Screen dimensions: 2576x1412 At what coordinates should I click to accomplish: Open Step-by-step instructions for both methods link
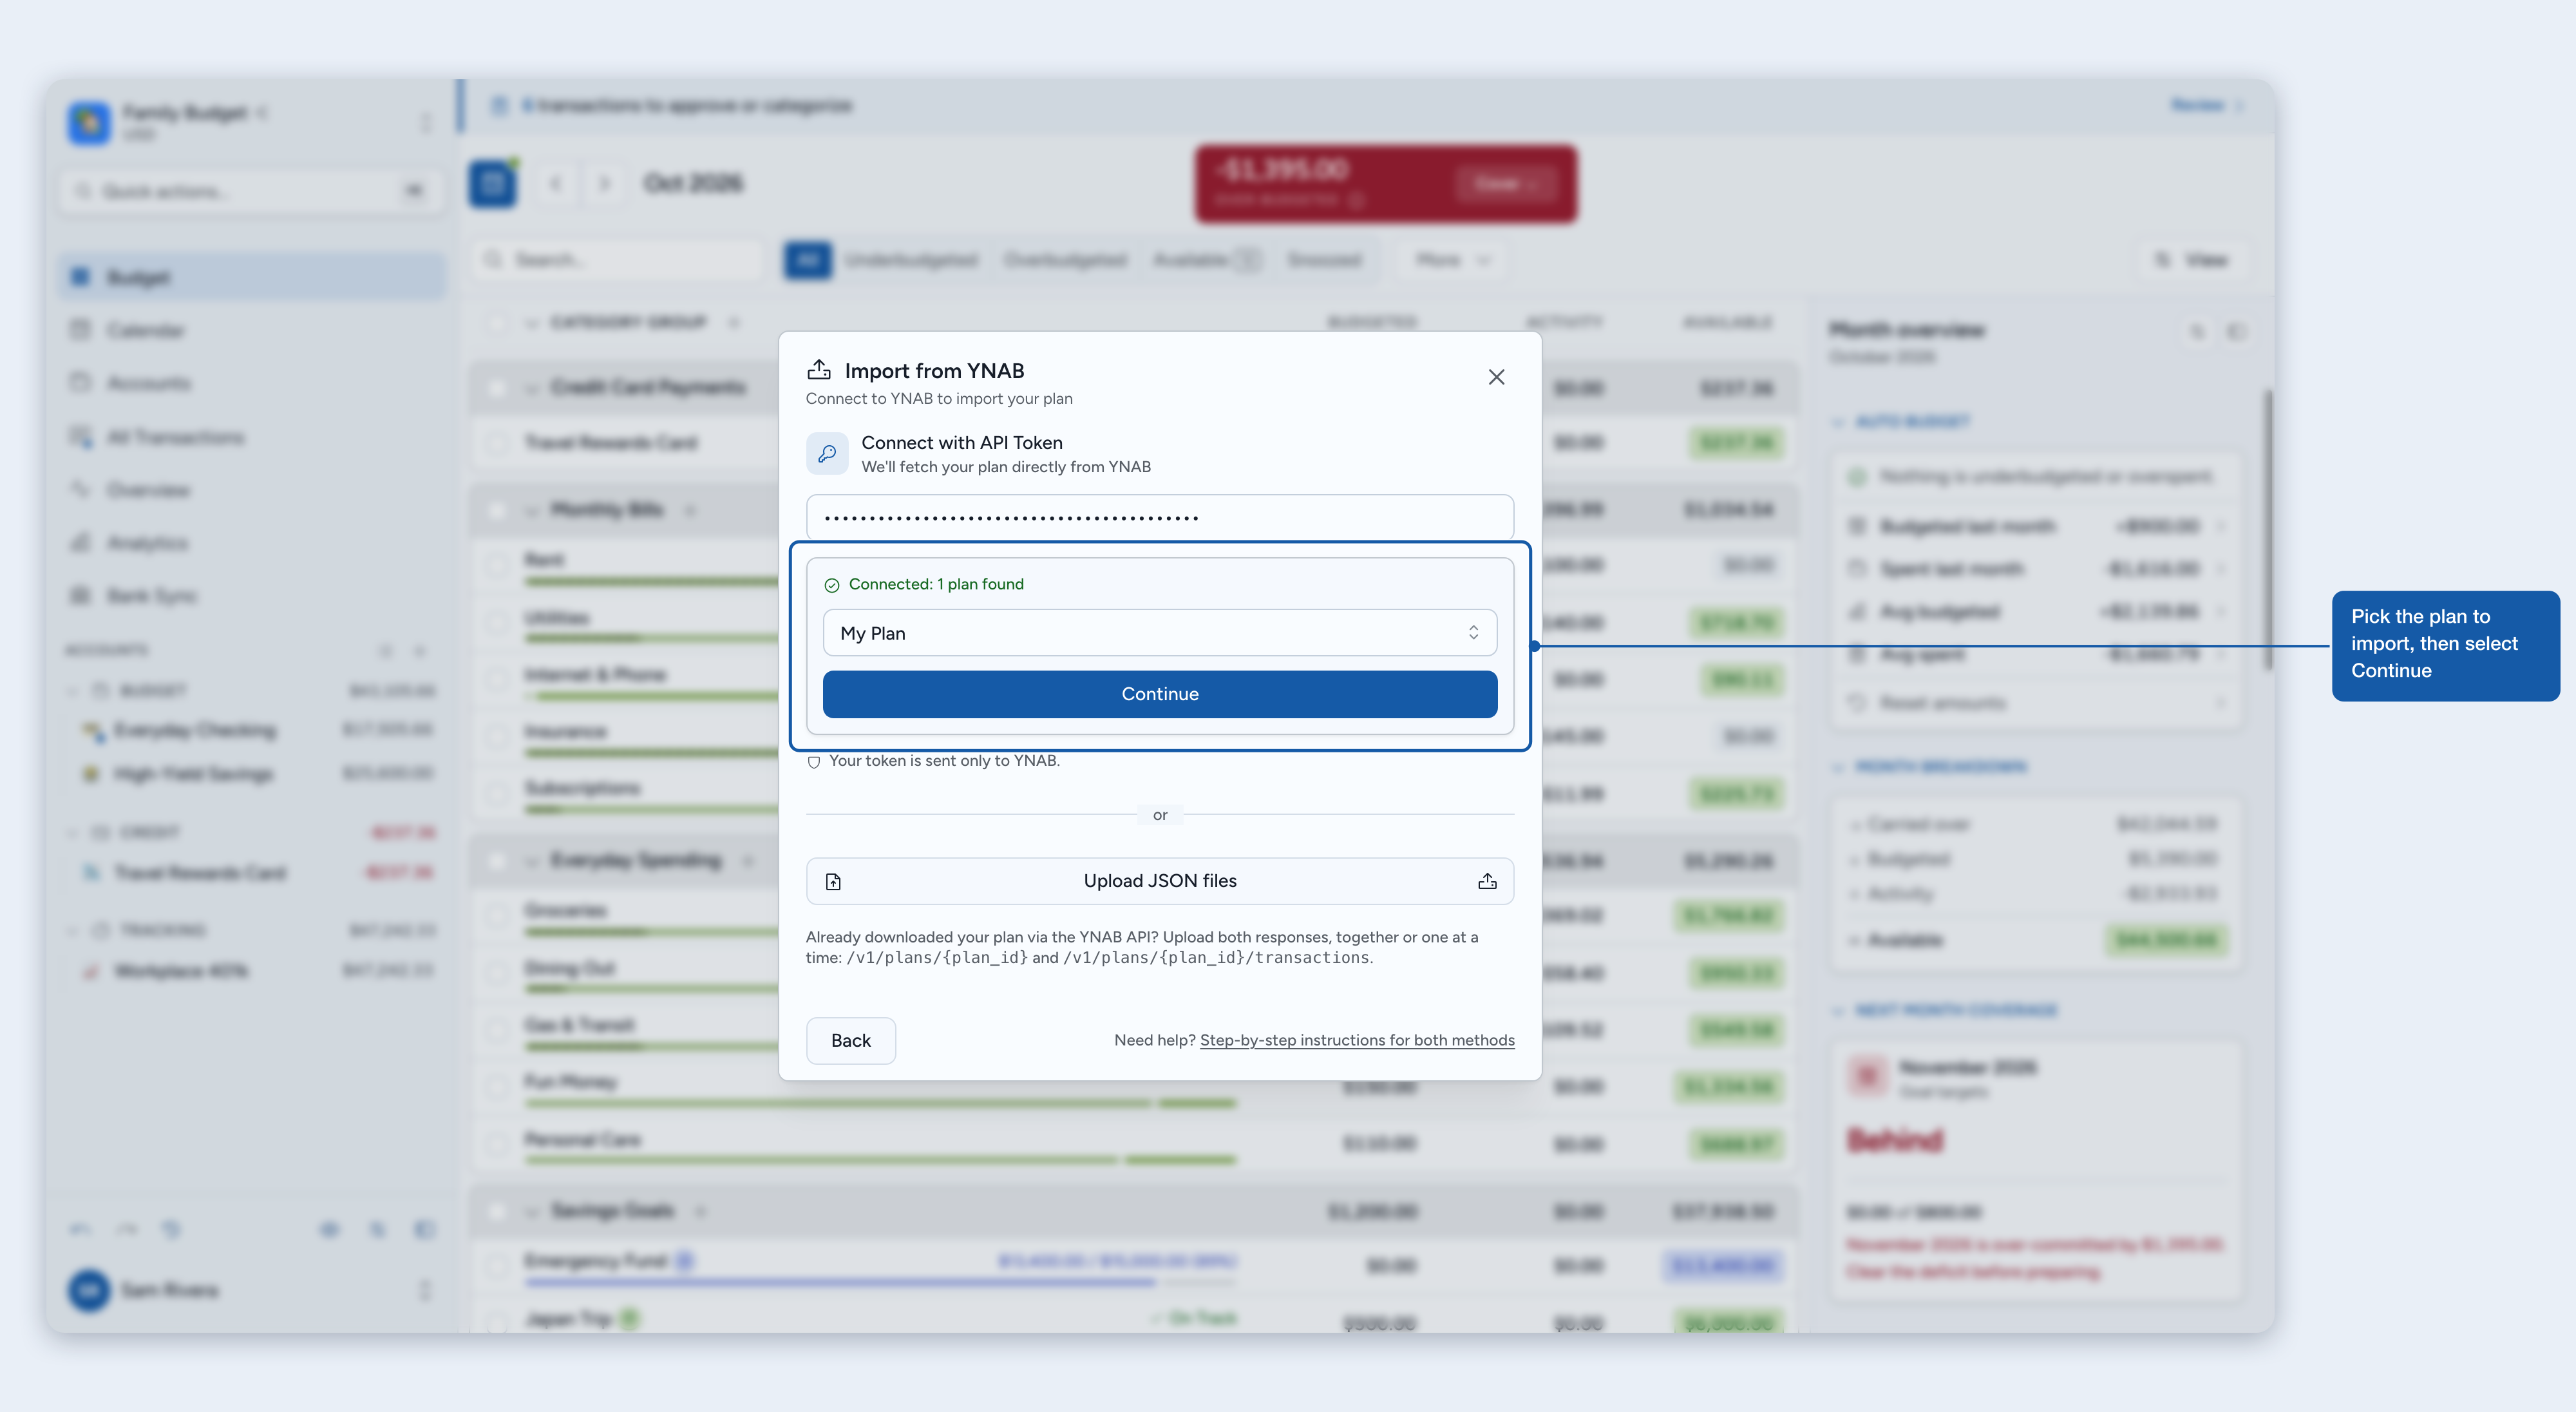click(1357, 1040)
